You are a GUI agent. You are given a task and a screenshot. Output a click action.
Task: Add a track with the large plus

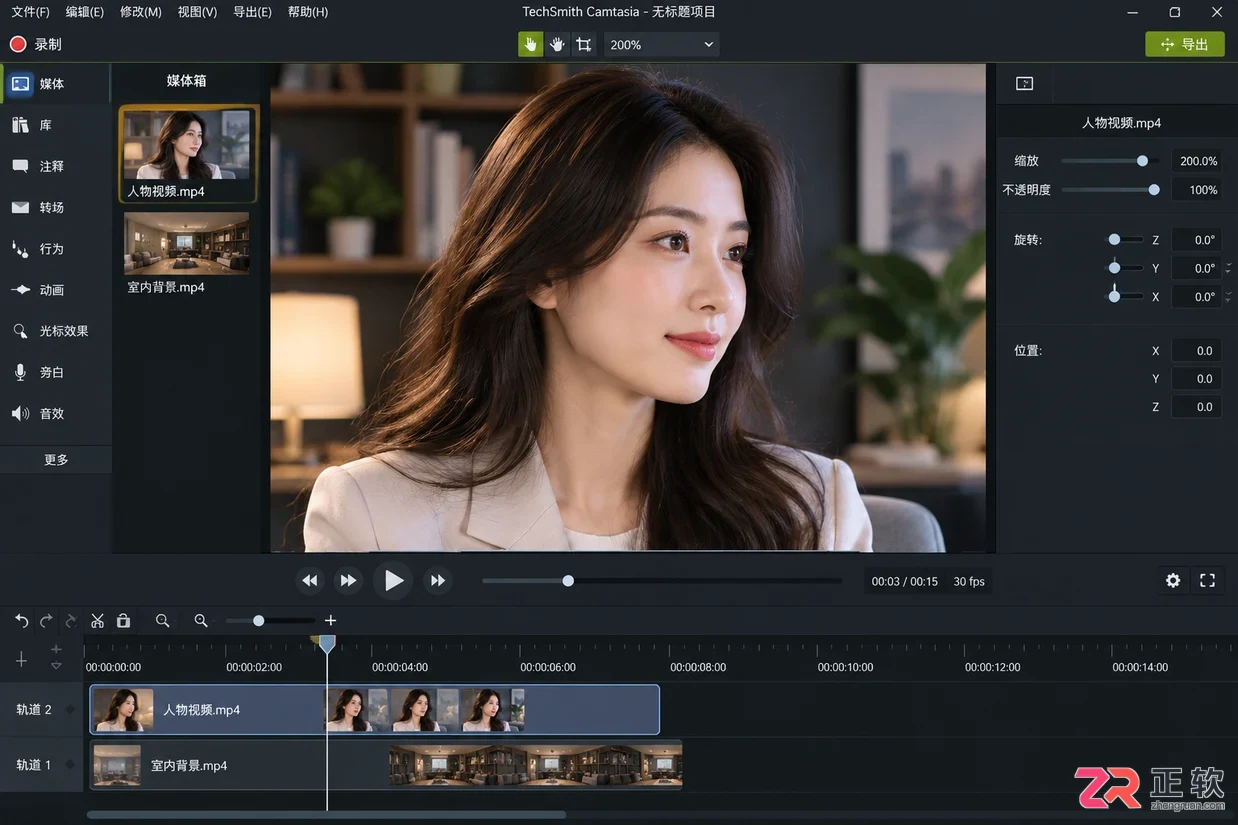coord(21,660)
